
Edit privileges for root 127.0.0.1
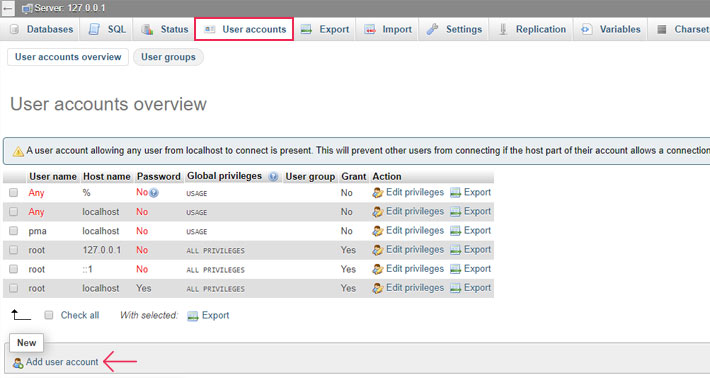coord(408,249)
